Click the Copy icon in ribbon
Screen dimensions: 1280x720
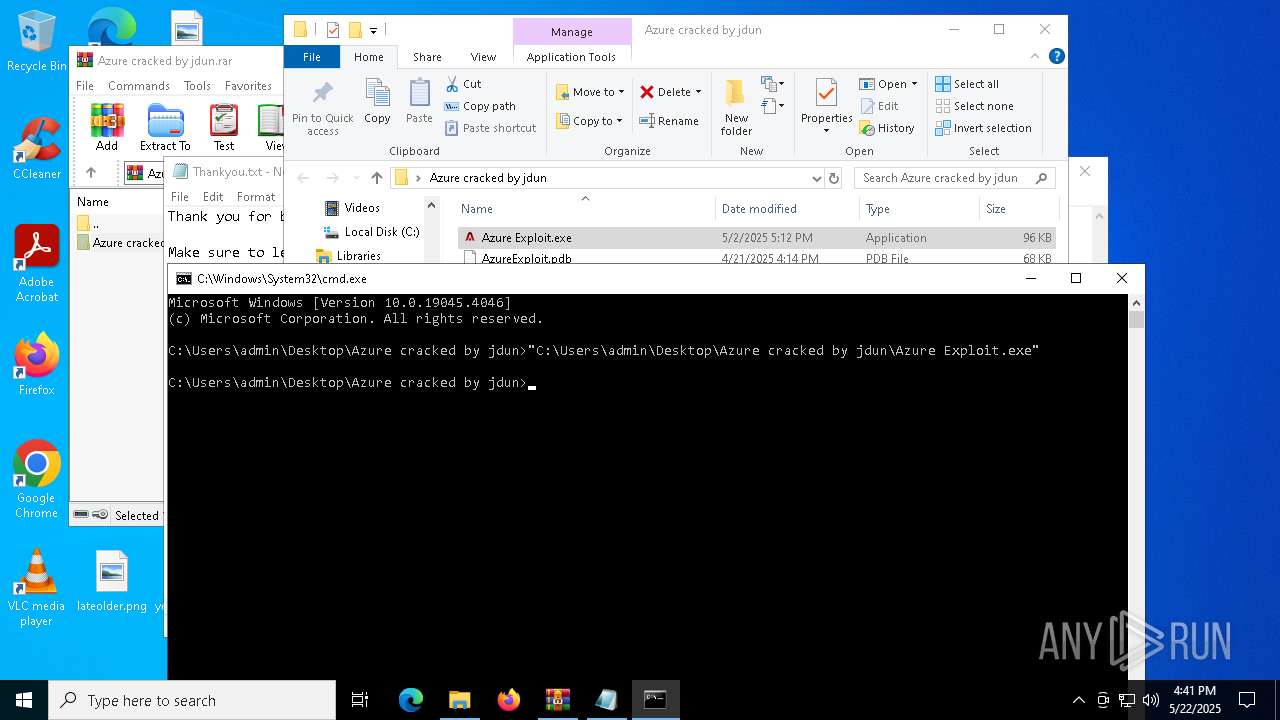[377, 102]
